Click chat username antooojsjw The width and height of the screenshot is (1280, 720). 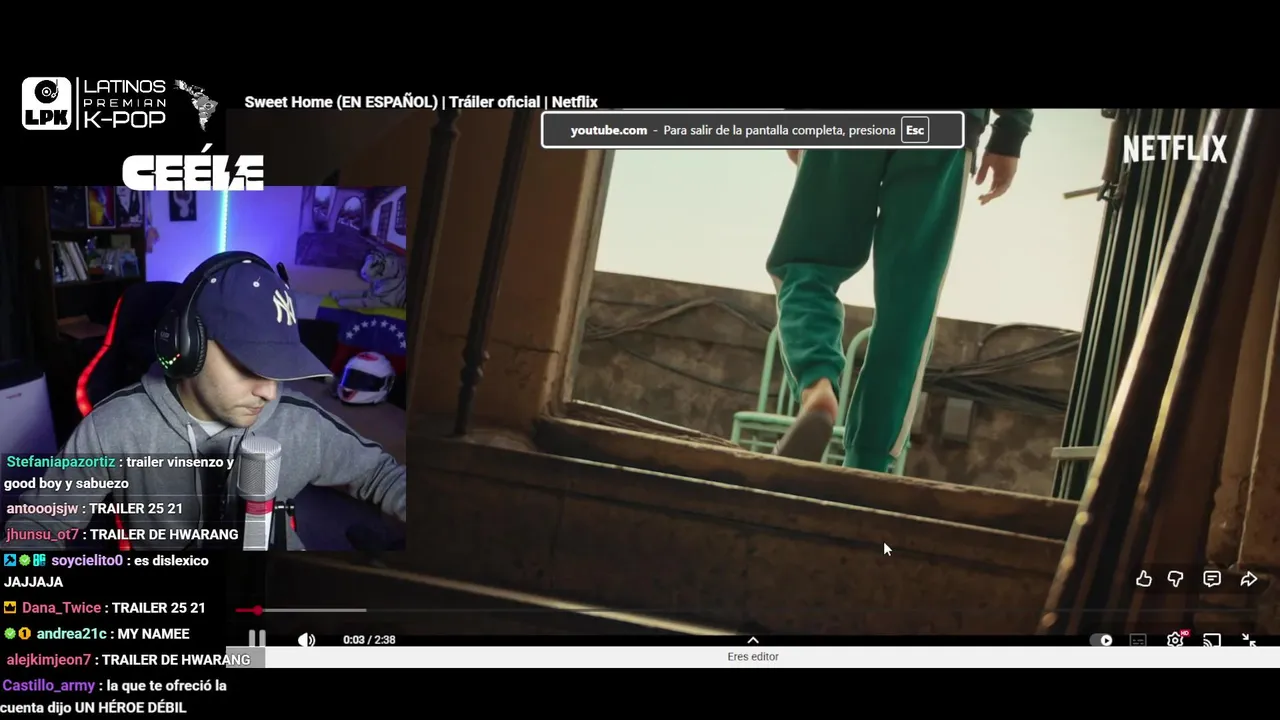42,508
